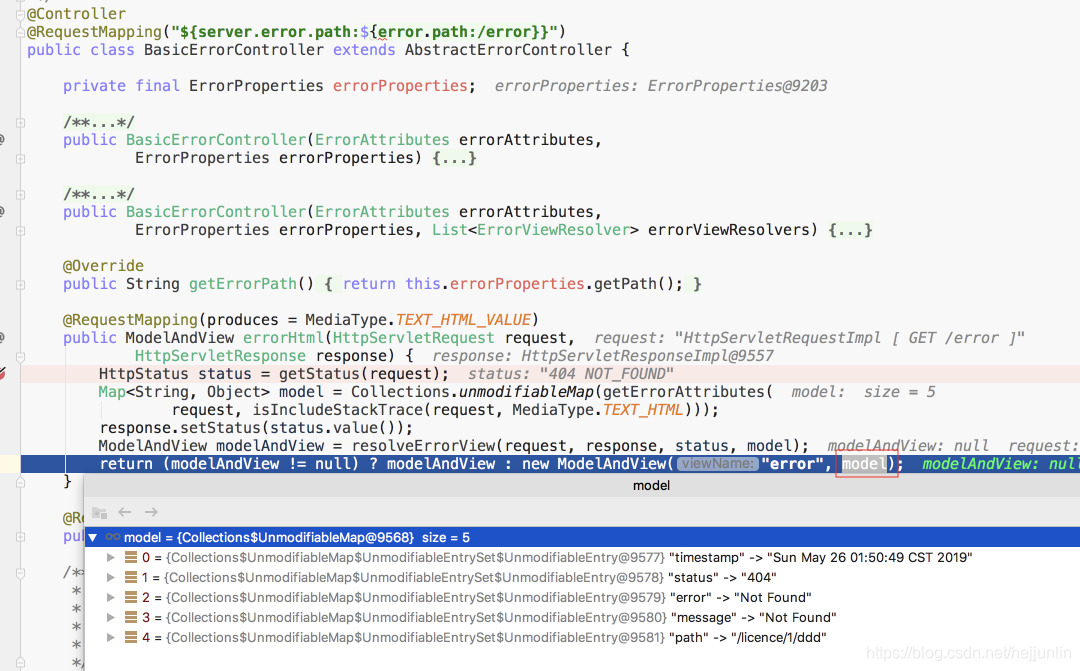Click the entry icon of row 0 timestamp
1080x671 pixels.
[131, 557]
